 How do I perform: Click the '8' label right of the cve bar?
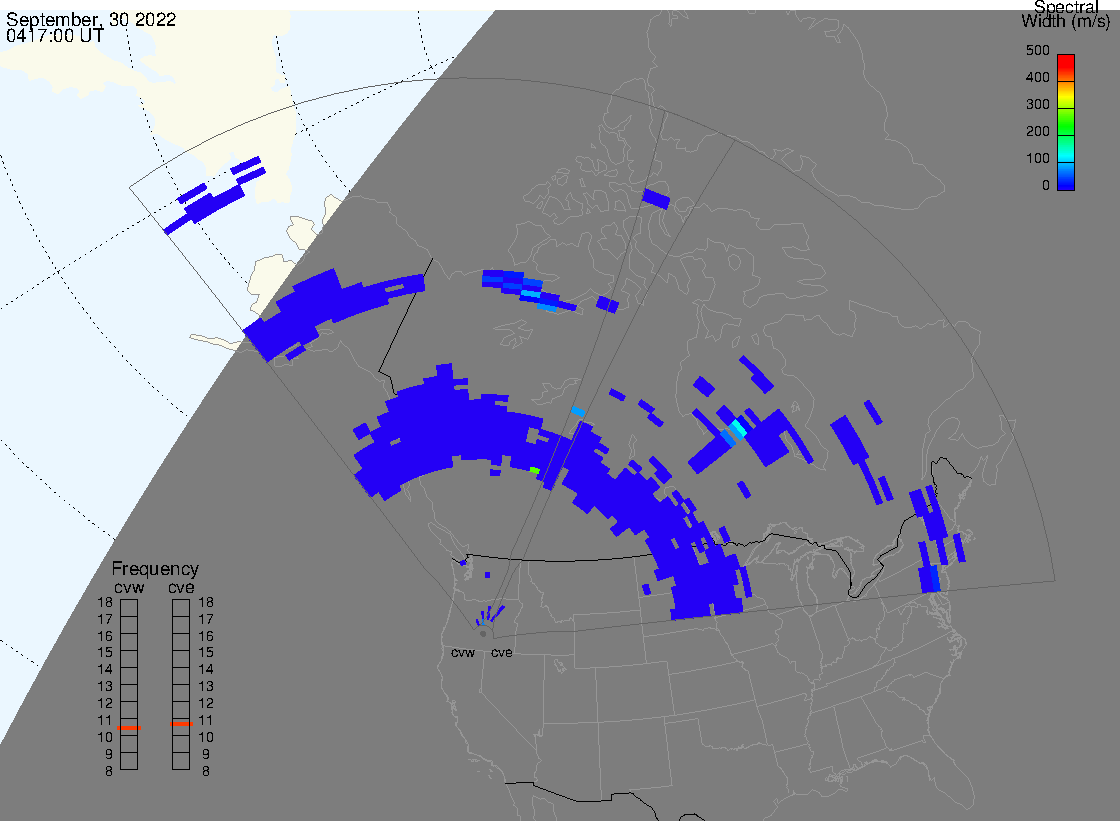[x=206, y=772]
